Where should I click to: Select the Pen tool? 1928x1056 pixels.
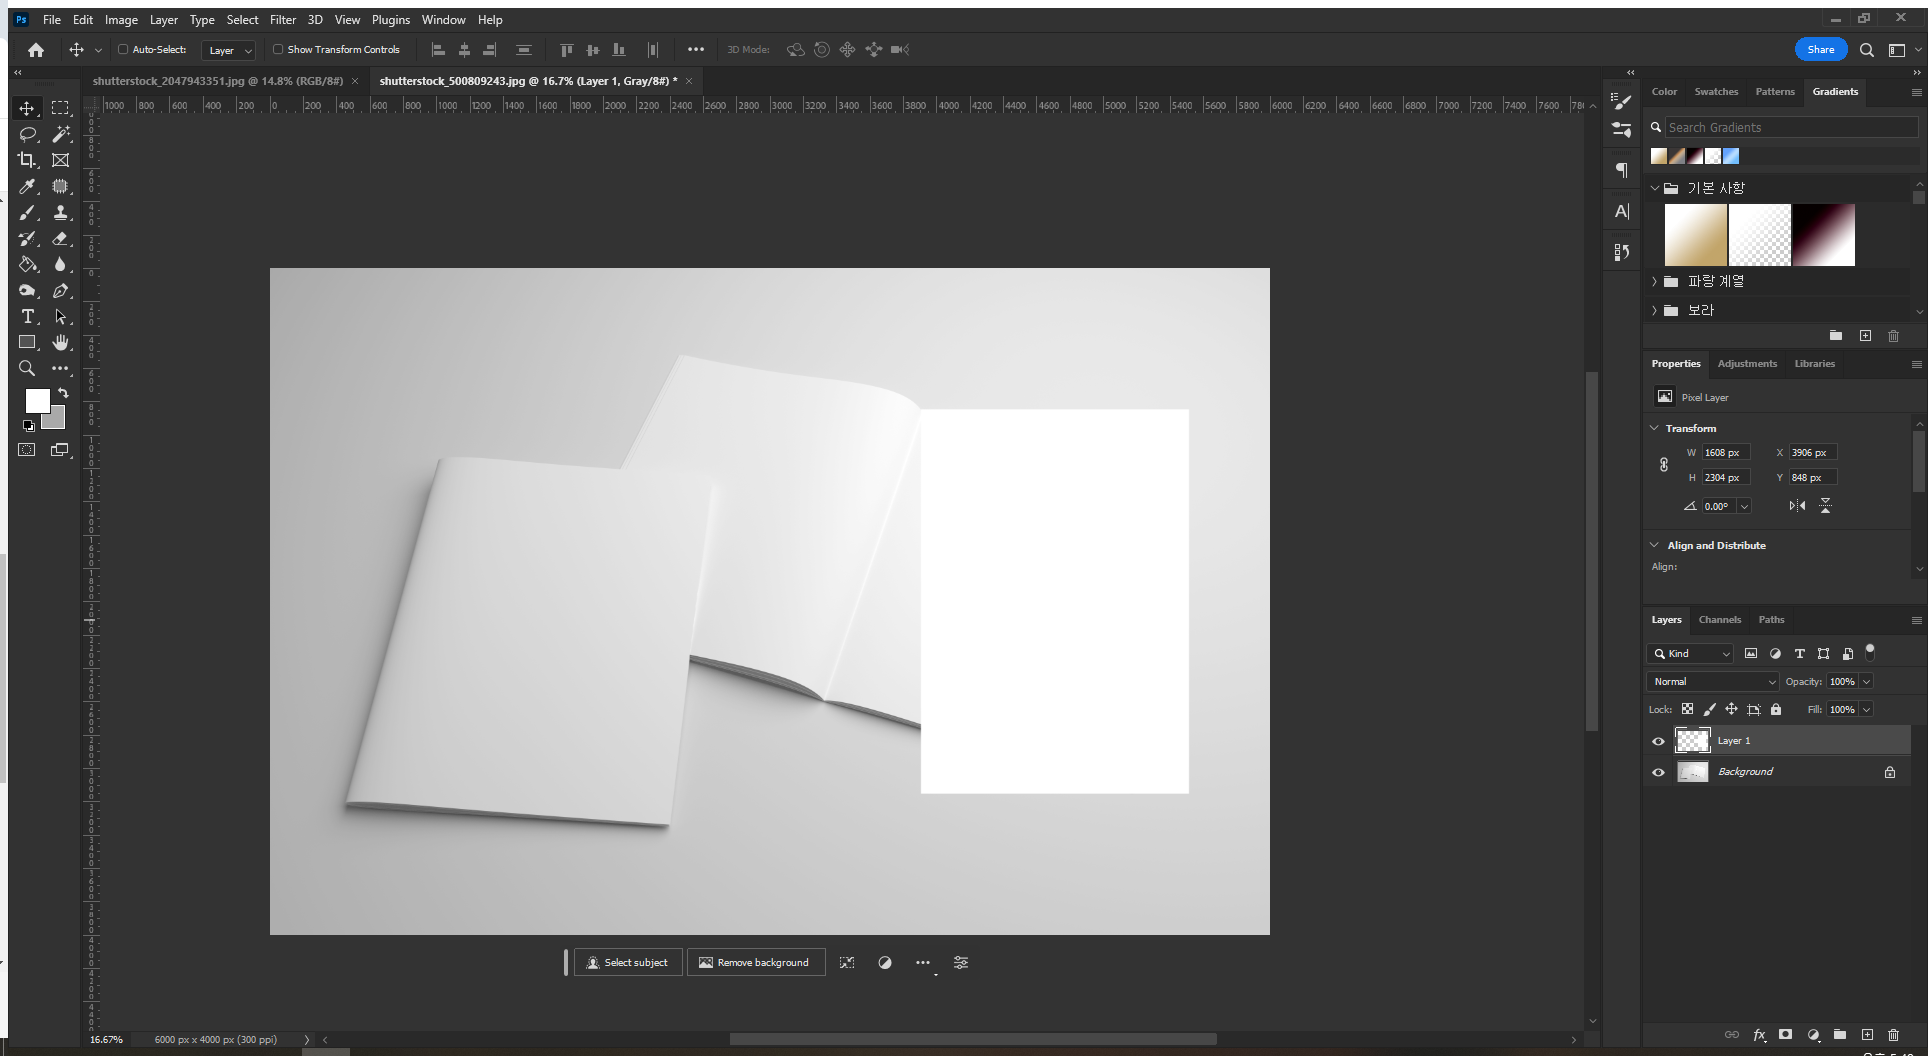click(61, 290)
